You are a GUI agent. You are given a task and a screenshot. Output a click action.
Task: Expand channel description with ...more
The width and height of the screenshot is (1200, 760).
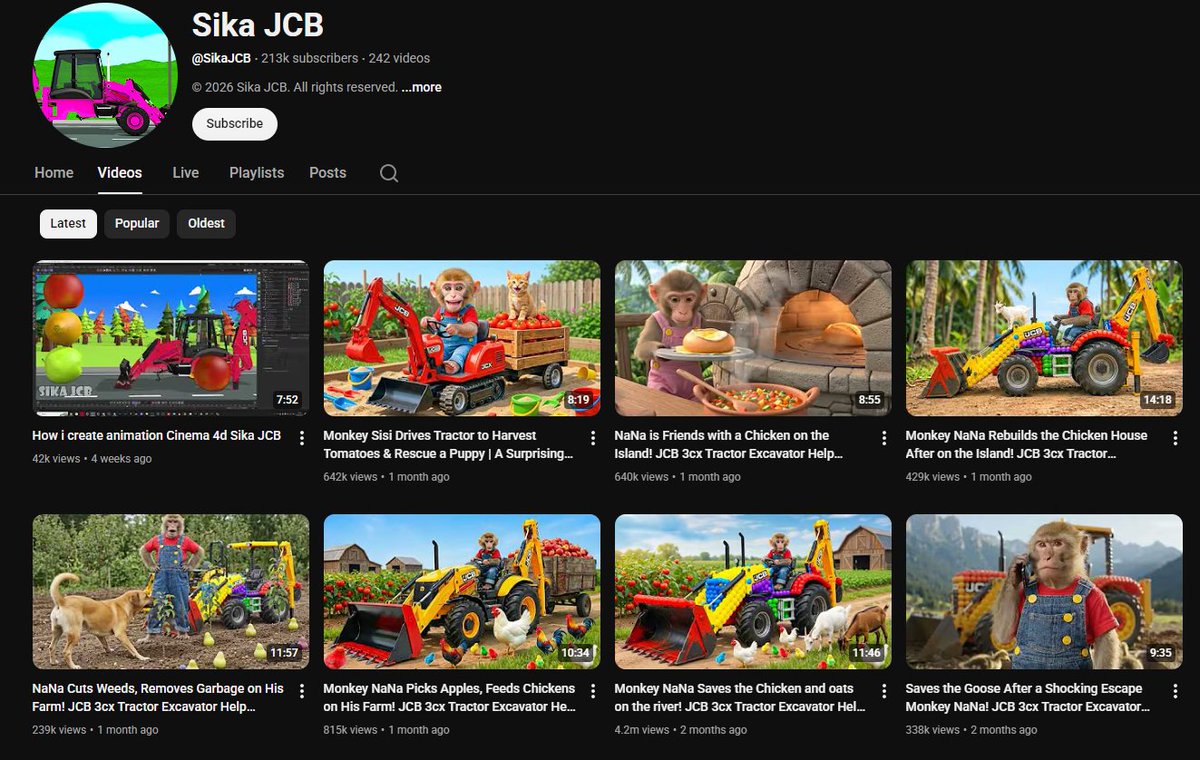click(421, 87)
